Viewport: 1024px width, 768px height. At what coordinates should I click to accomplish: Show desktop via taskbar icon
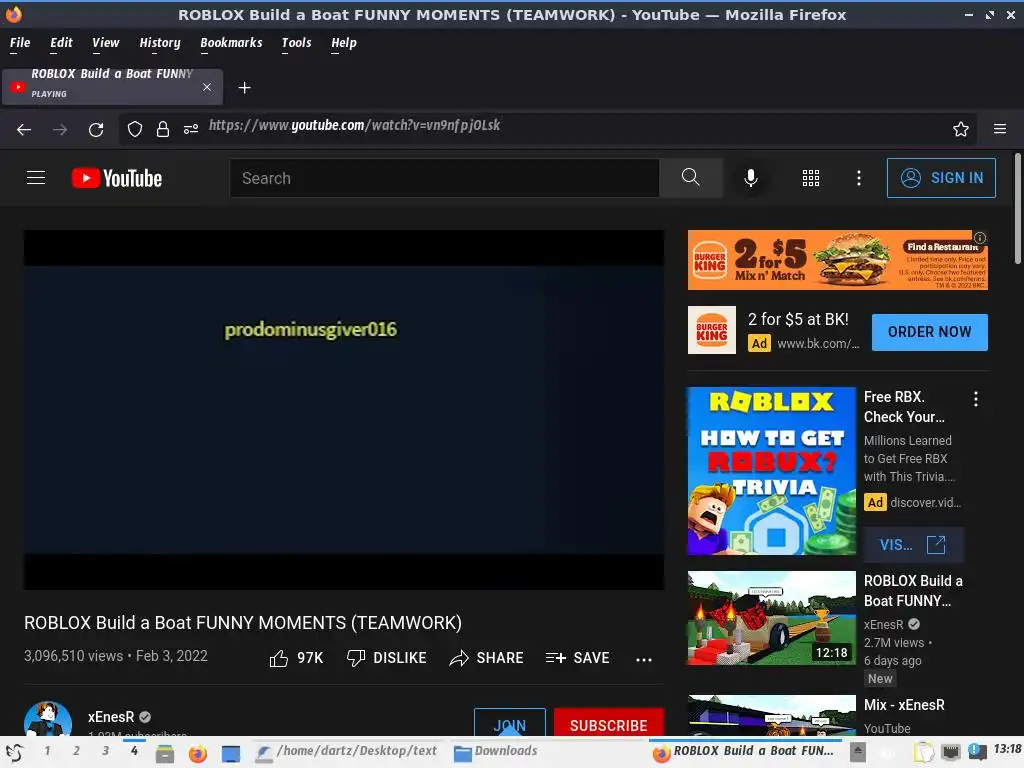coord(231,753)
